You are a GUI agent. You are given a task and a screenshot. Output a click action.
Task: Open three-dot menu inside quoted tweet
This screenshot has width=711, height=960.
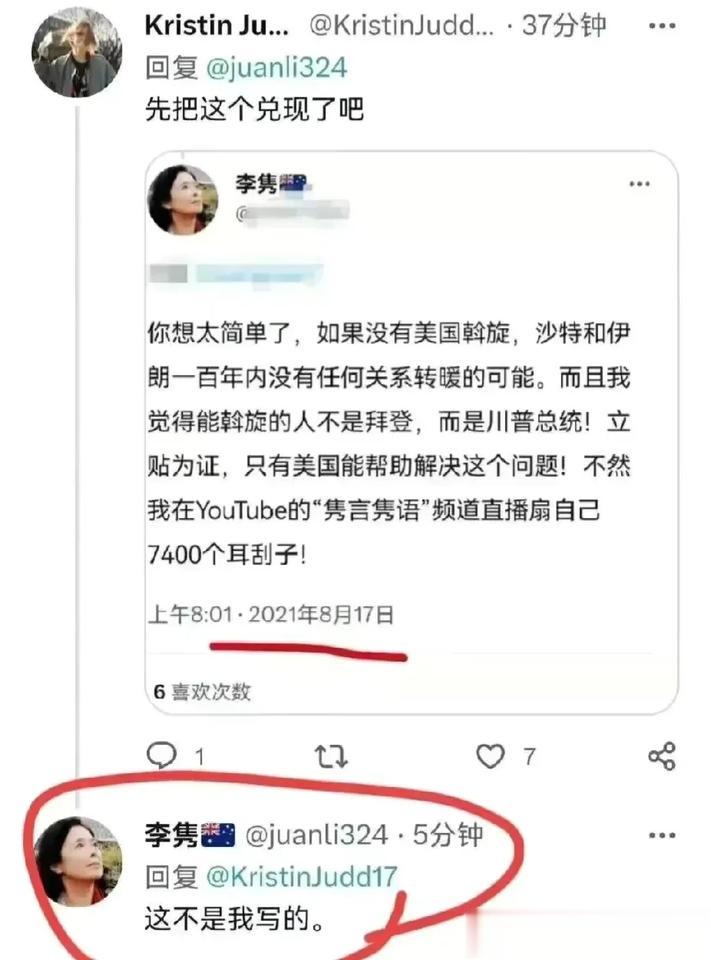coord(639,184)
